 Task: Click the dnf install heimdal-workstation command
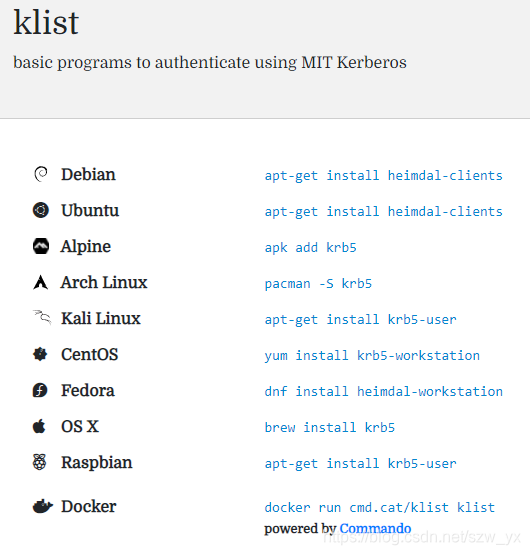pyautogui.click(x=383, y=391)
